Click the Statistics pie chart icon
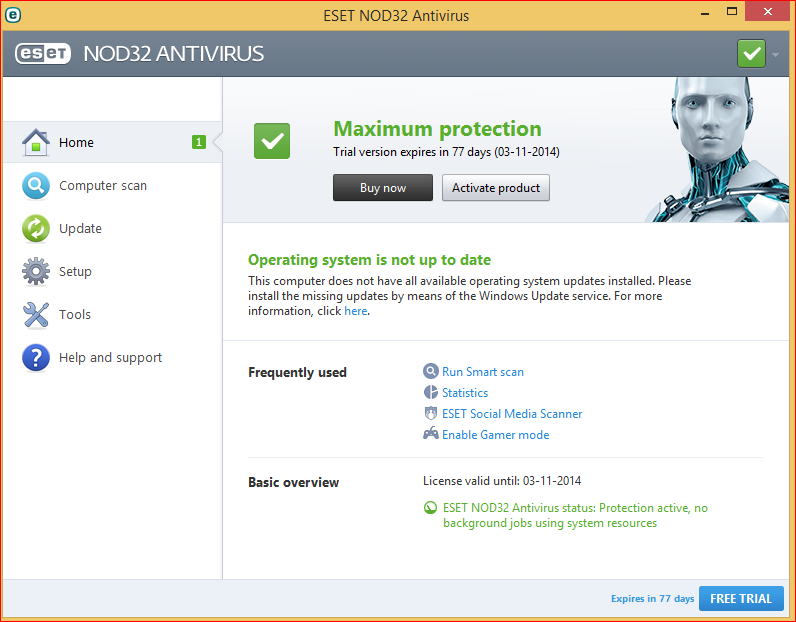This screenshot has height=622, width=796. coord(430,392)
